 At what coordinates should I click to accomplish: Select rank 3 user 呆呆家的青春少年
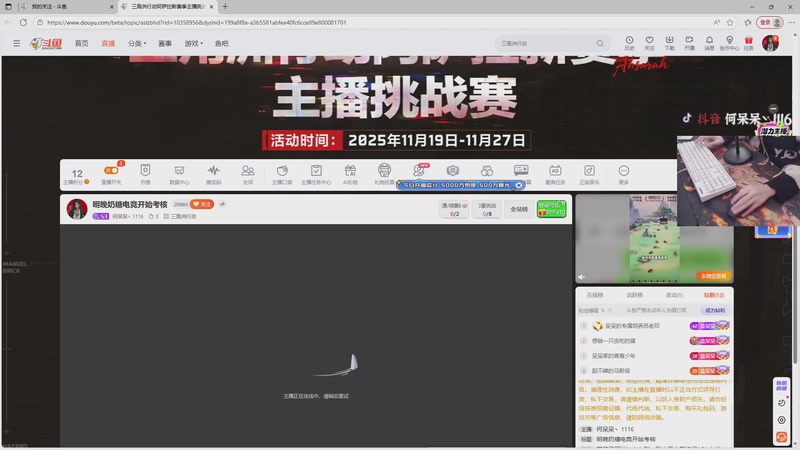point(655,356)
